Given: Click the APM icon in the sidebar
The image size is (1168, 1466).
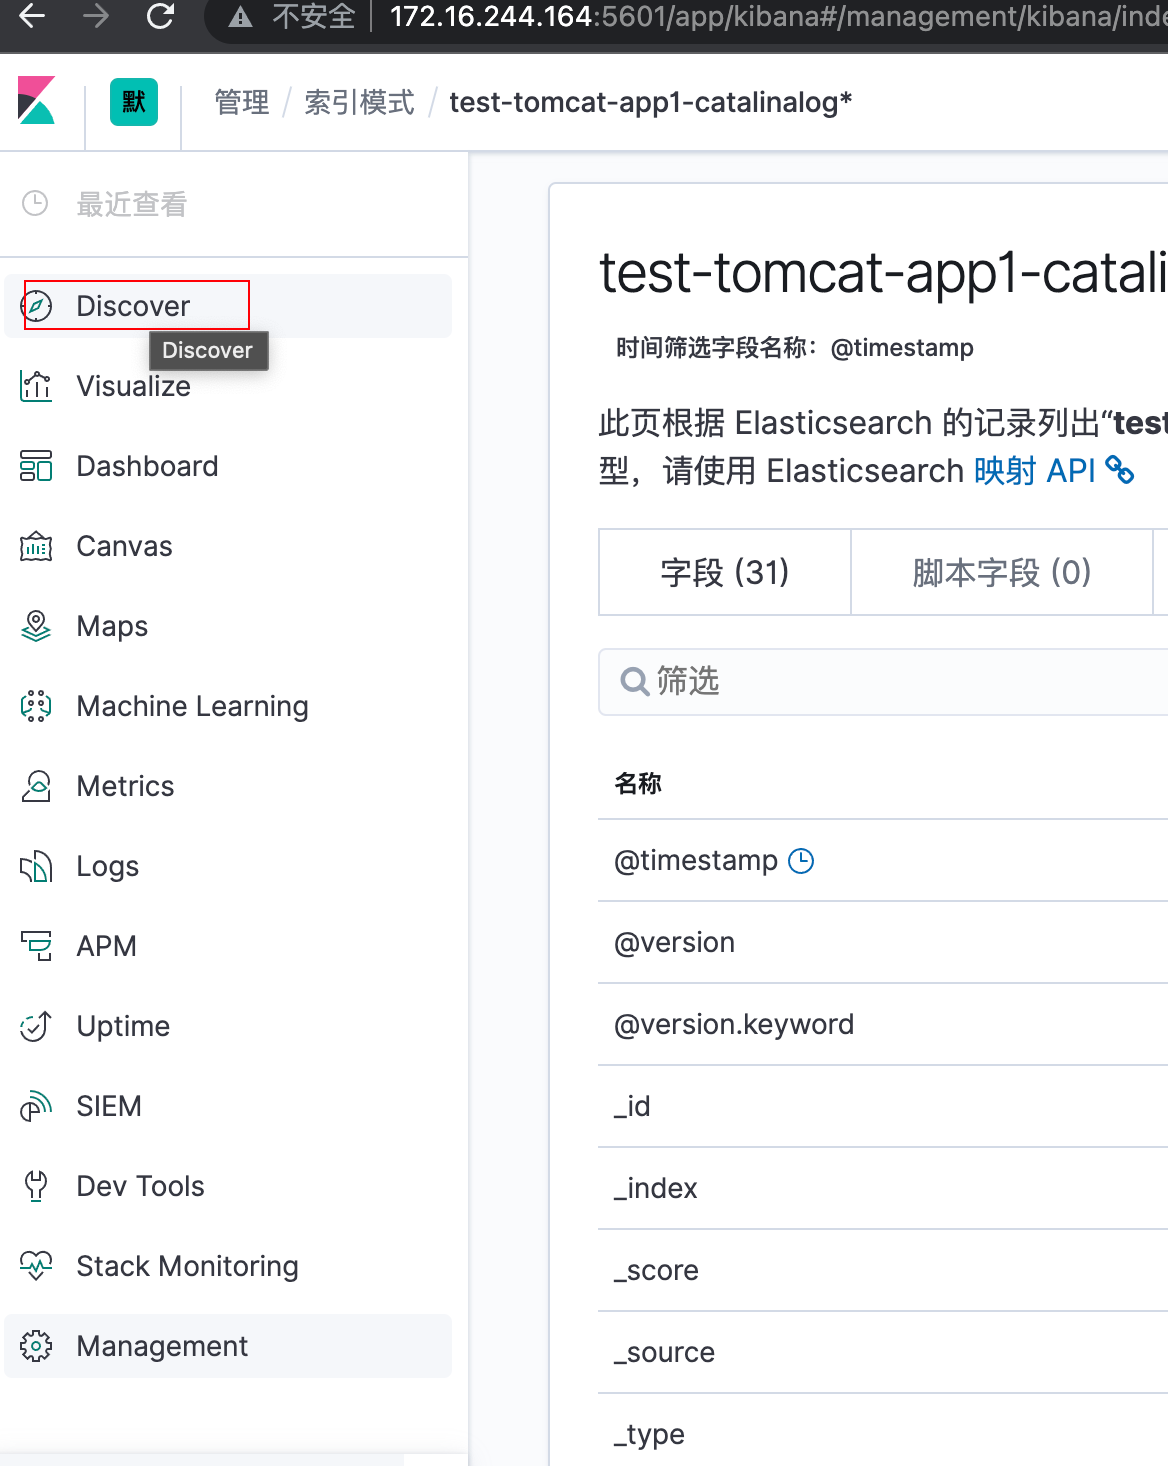Looking at the screenshot, I should click(x=36, y=946).
